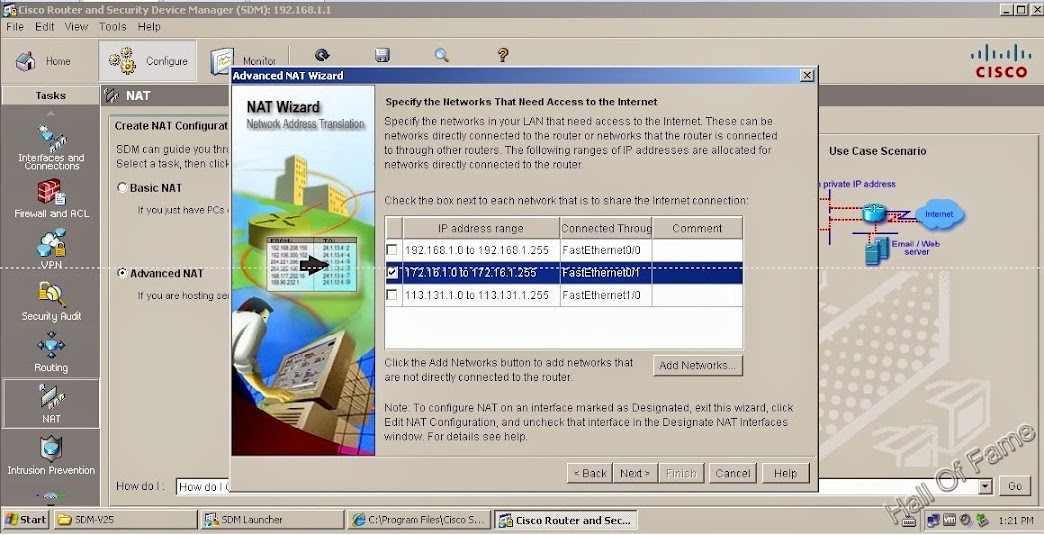Expand the How do I dropdown arrow
The height and width of the screenshot is (535, 1044).
985,487
